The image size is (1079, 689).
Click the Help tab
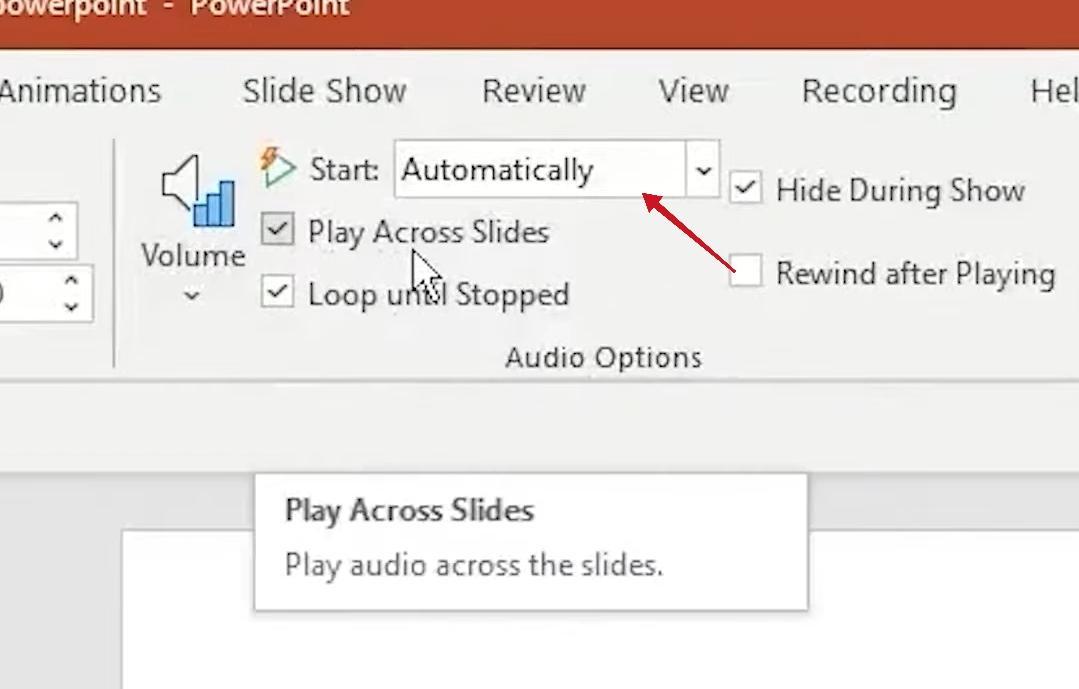tap(1055, 91)
